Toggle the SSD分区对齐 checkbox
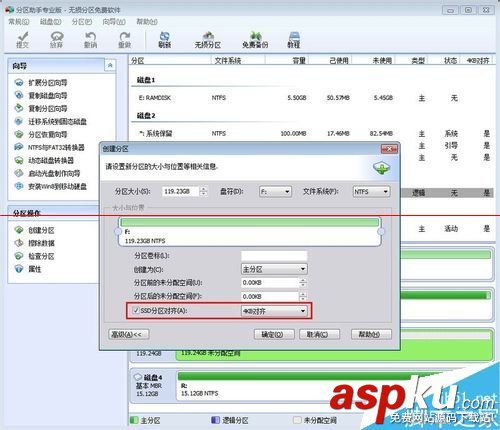 (136, 310)
